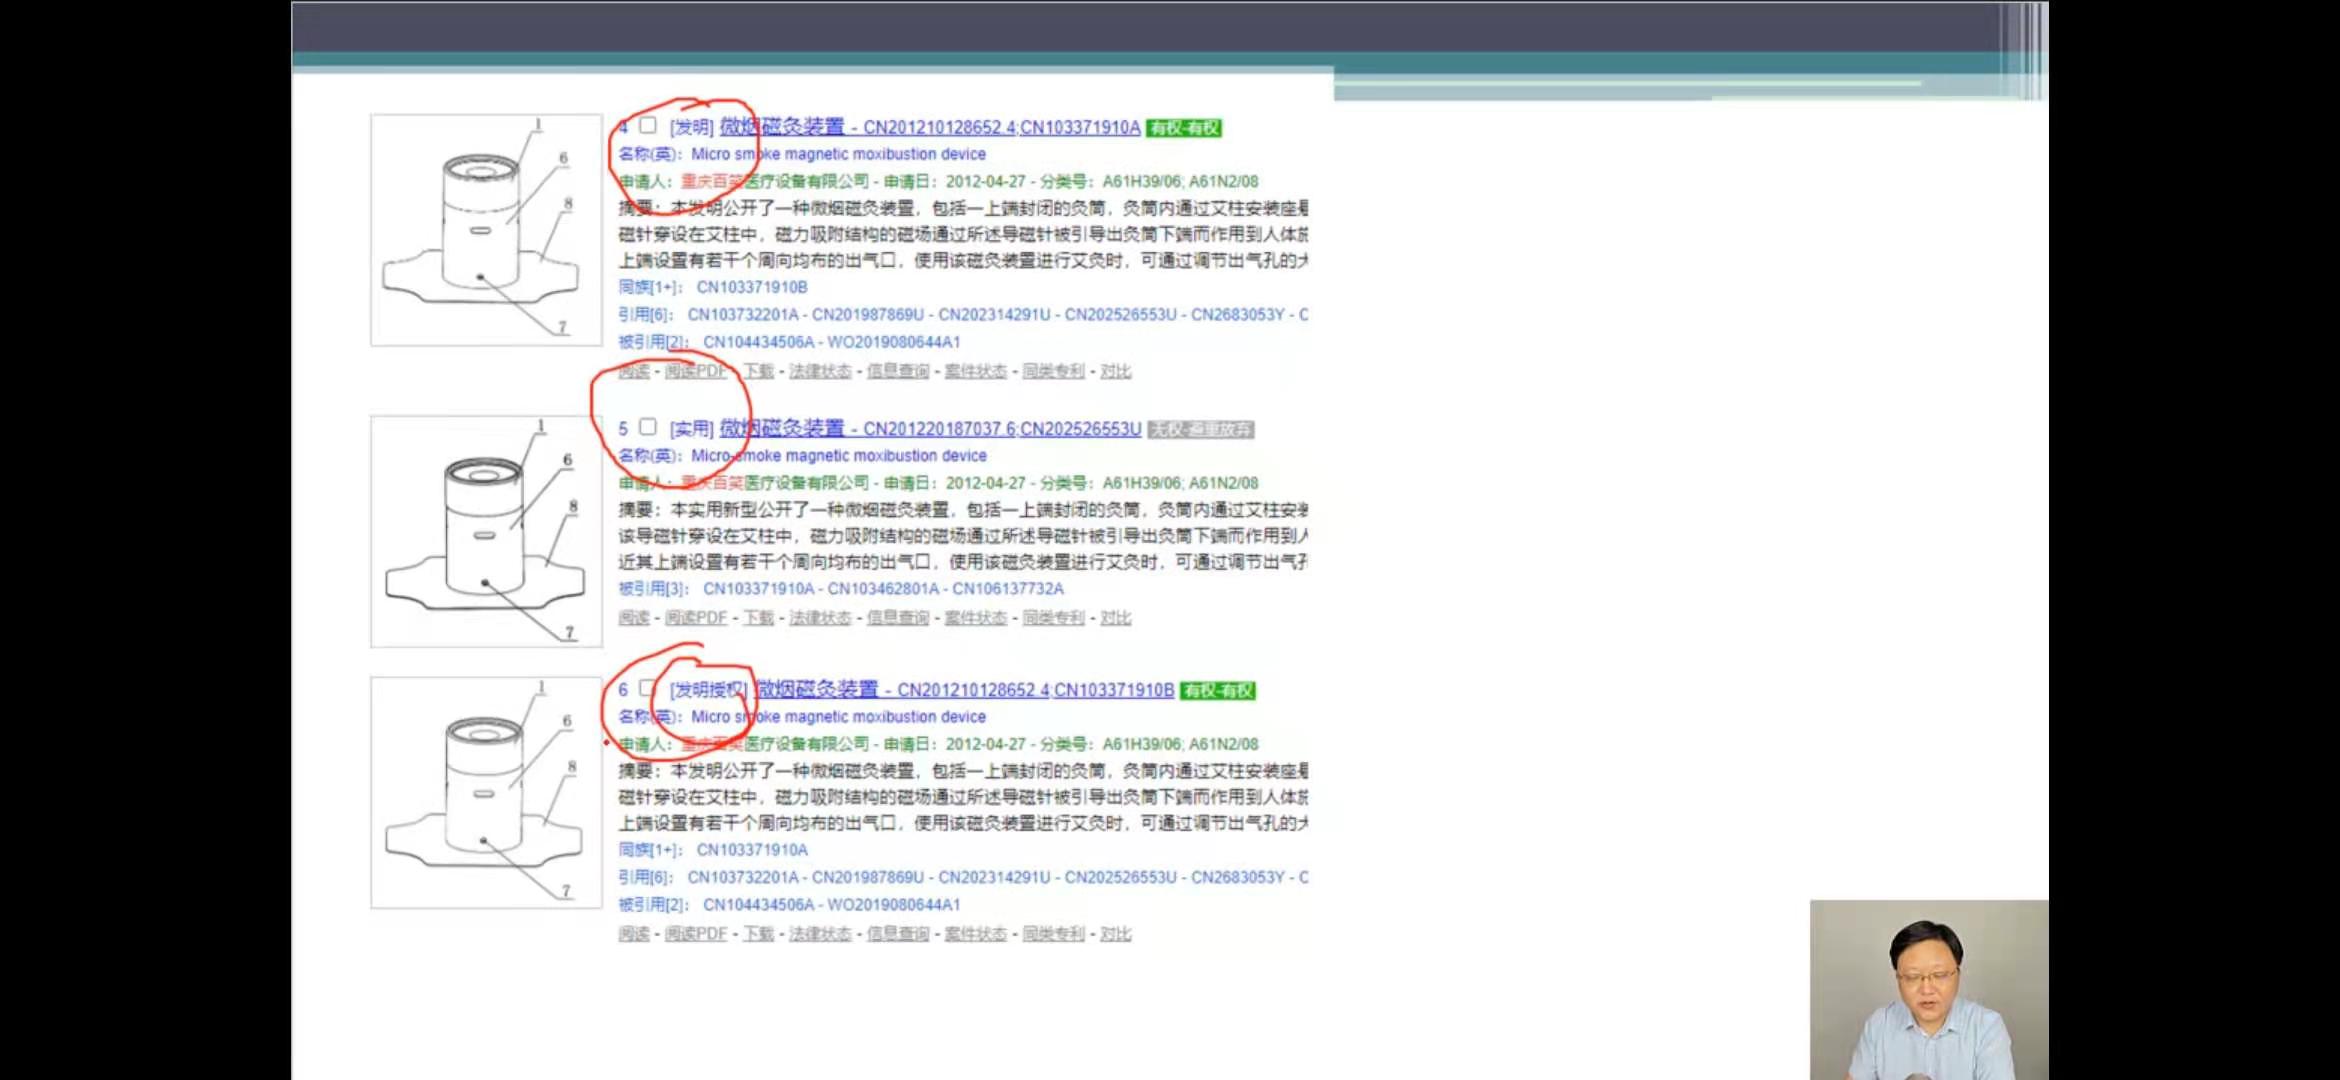Click 下载 link under result 4
Screen dimensions: 2340x1080
pos(758,371)
